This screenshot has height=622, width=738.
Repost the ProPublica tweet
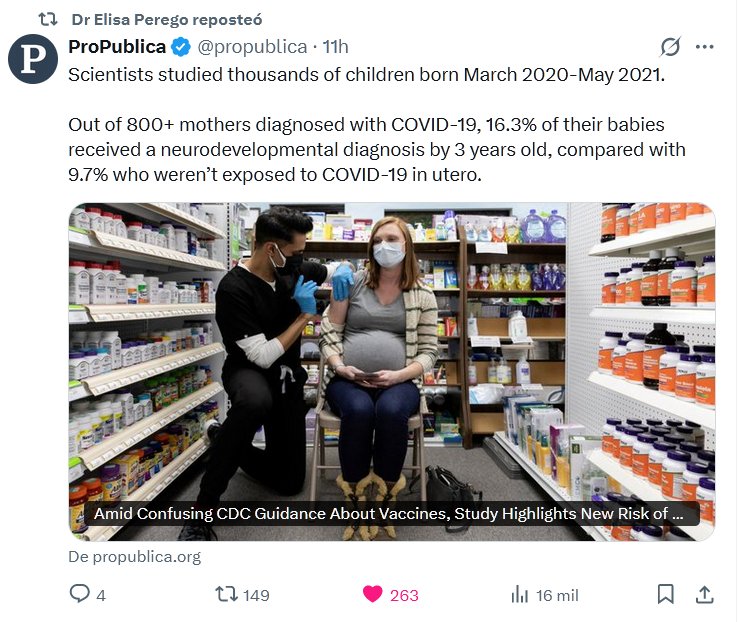click(x=228, y=594)
